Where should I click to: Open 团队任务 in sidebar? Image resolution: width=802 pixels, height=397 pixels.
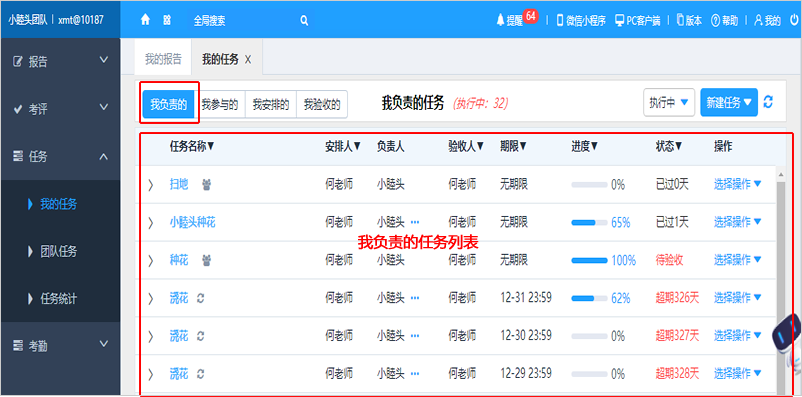(60, 252)
